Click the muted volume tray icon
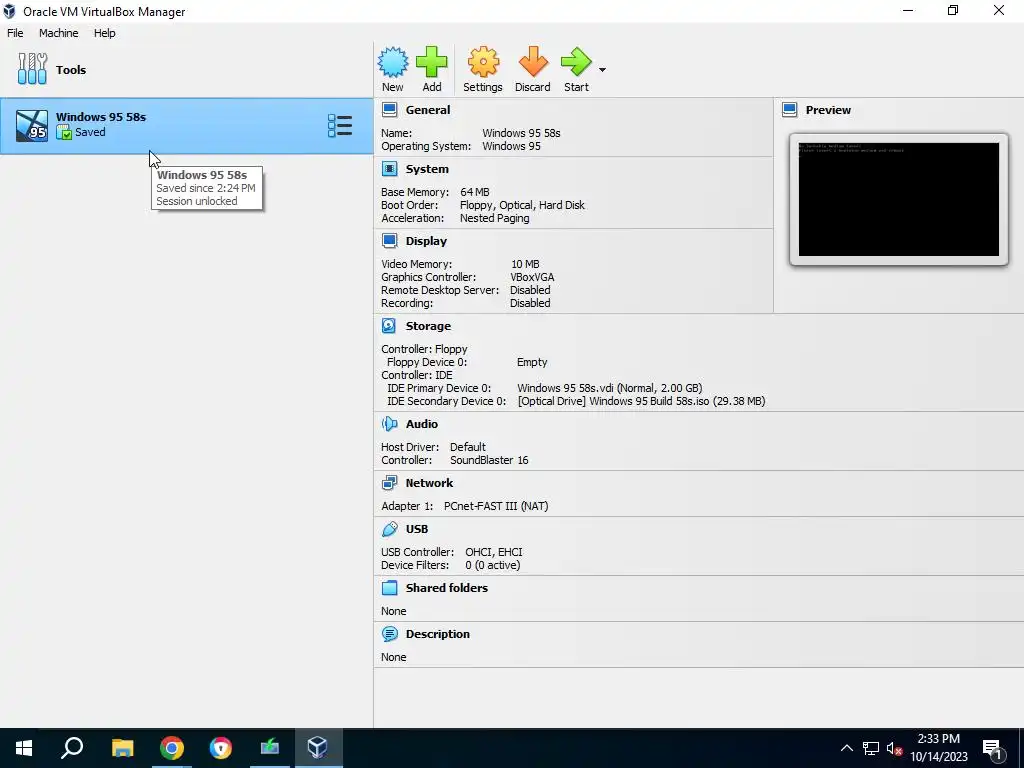 coord(894,748)
